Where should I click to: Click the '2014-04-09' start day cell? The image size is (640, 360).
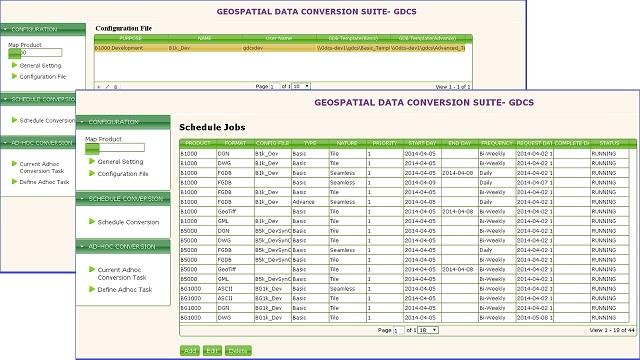422,183
